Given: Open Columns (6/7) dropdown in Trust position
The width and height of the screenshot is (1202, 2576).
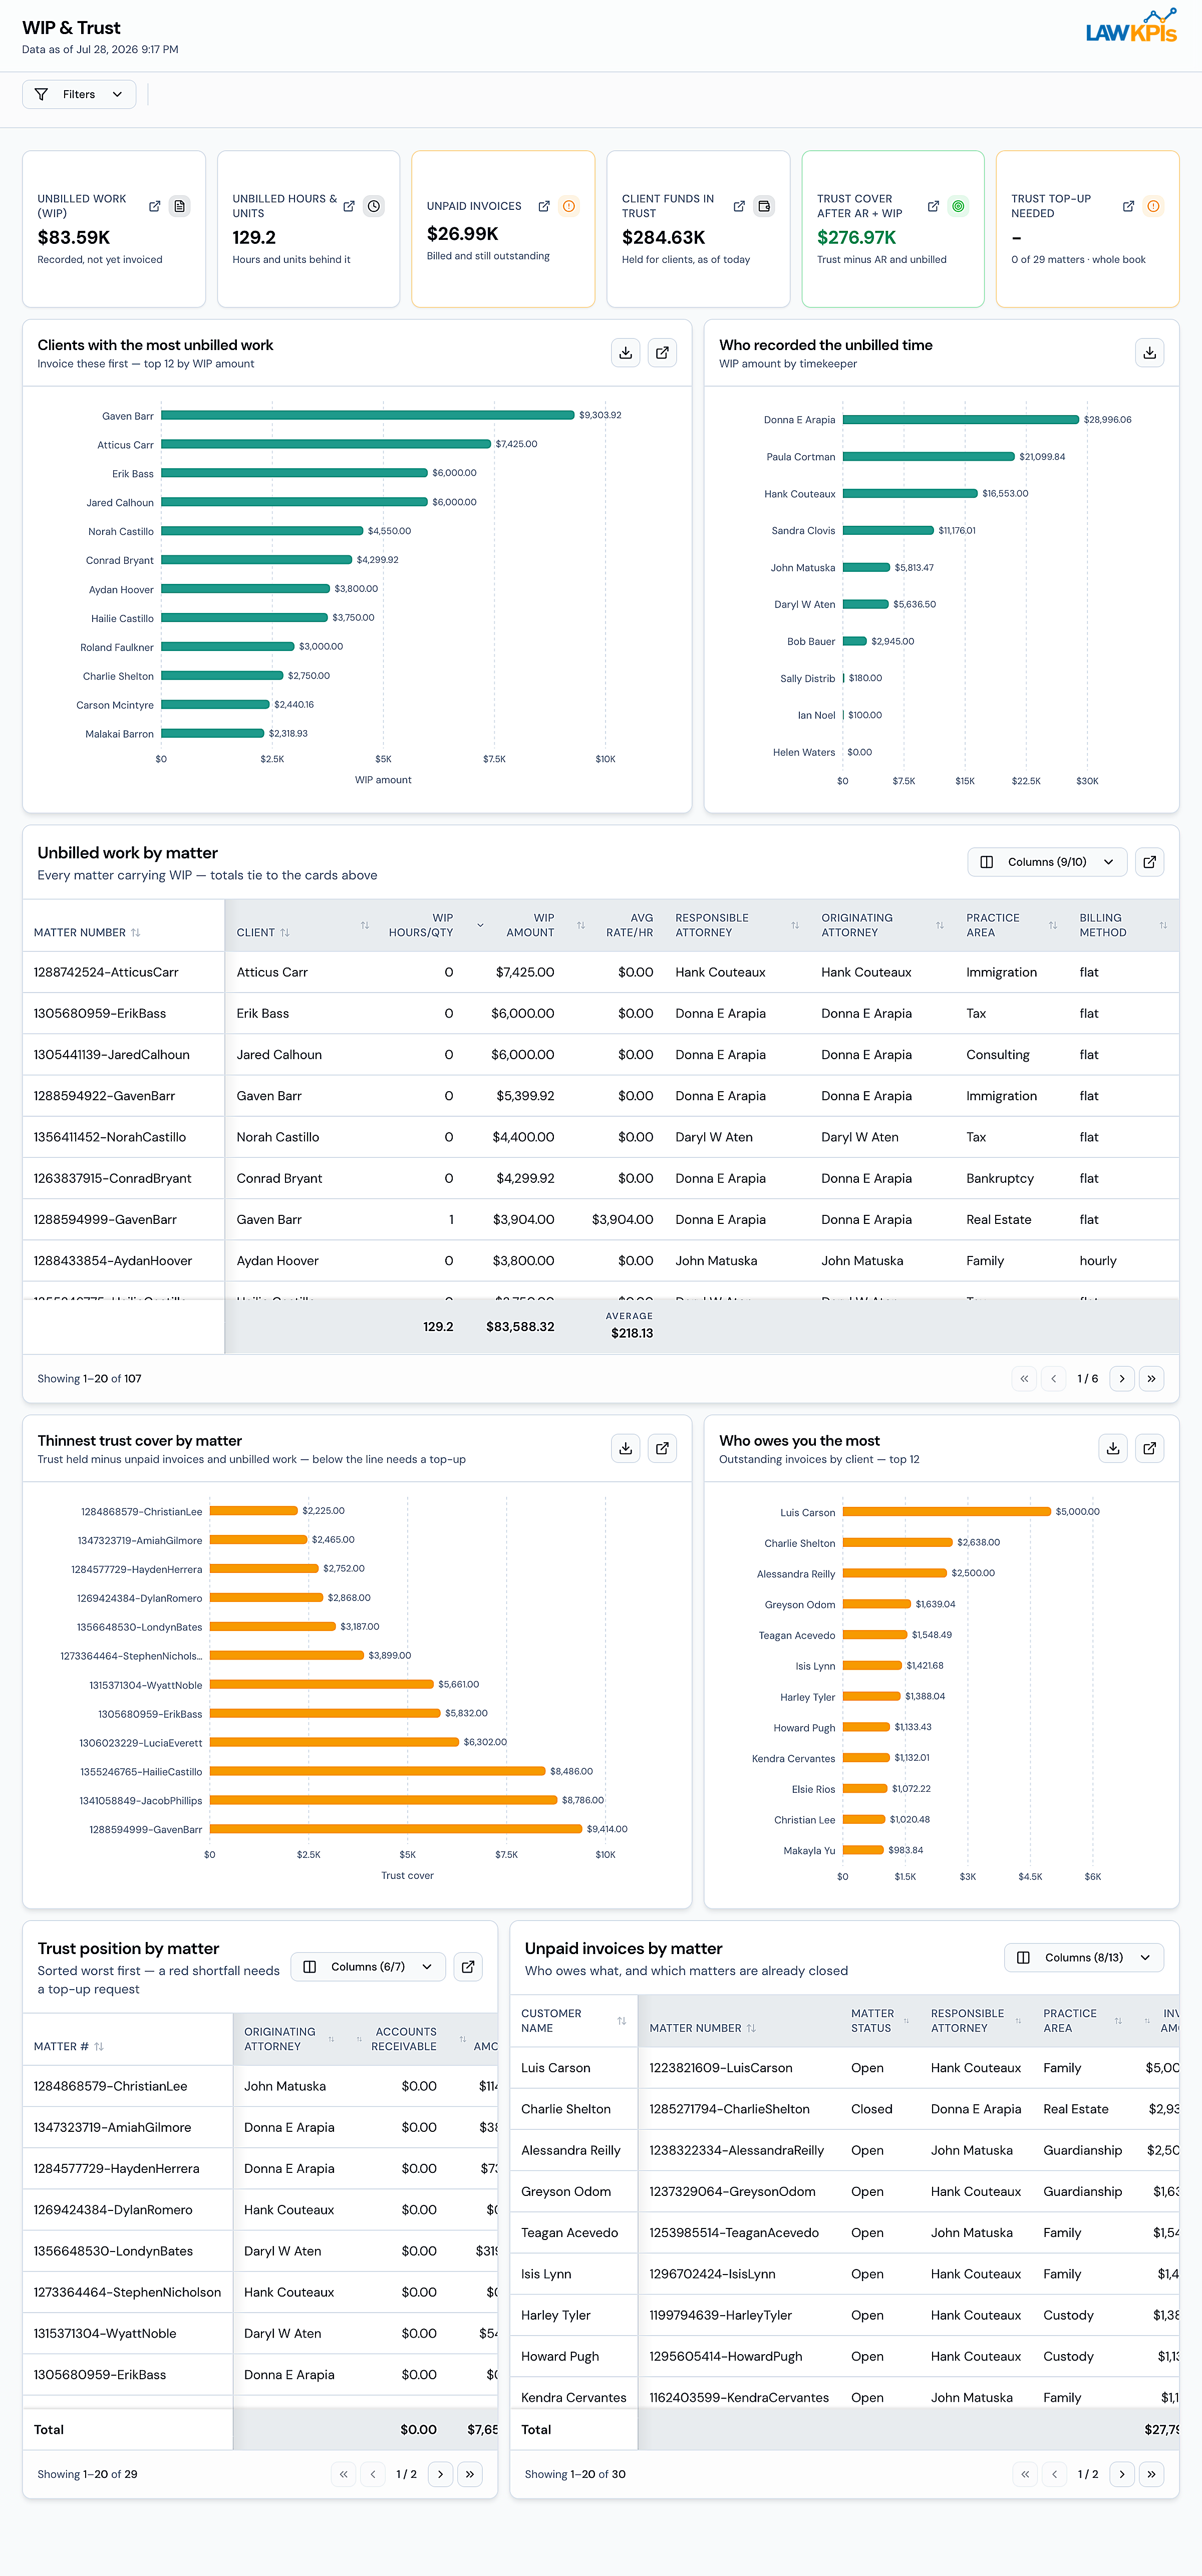Looking at the screenshot, I should coord(368,1967).
